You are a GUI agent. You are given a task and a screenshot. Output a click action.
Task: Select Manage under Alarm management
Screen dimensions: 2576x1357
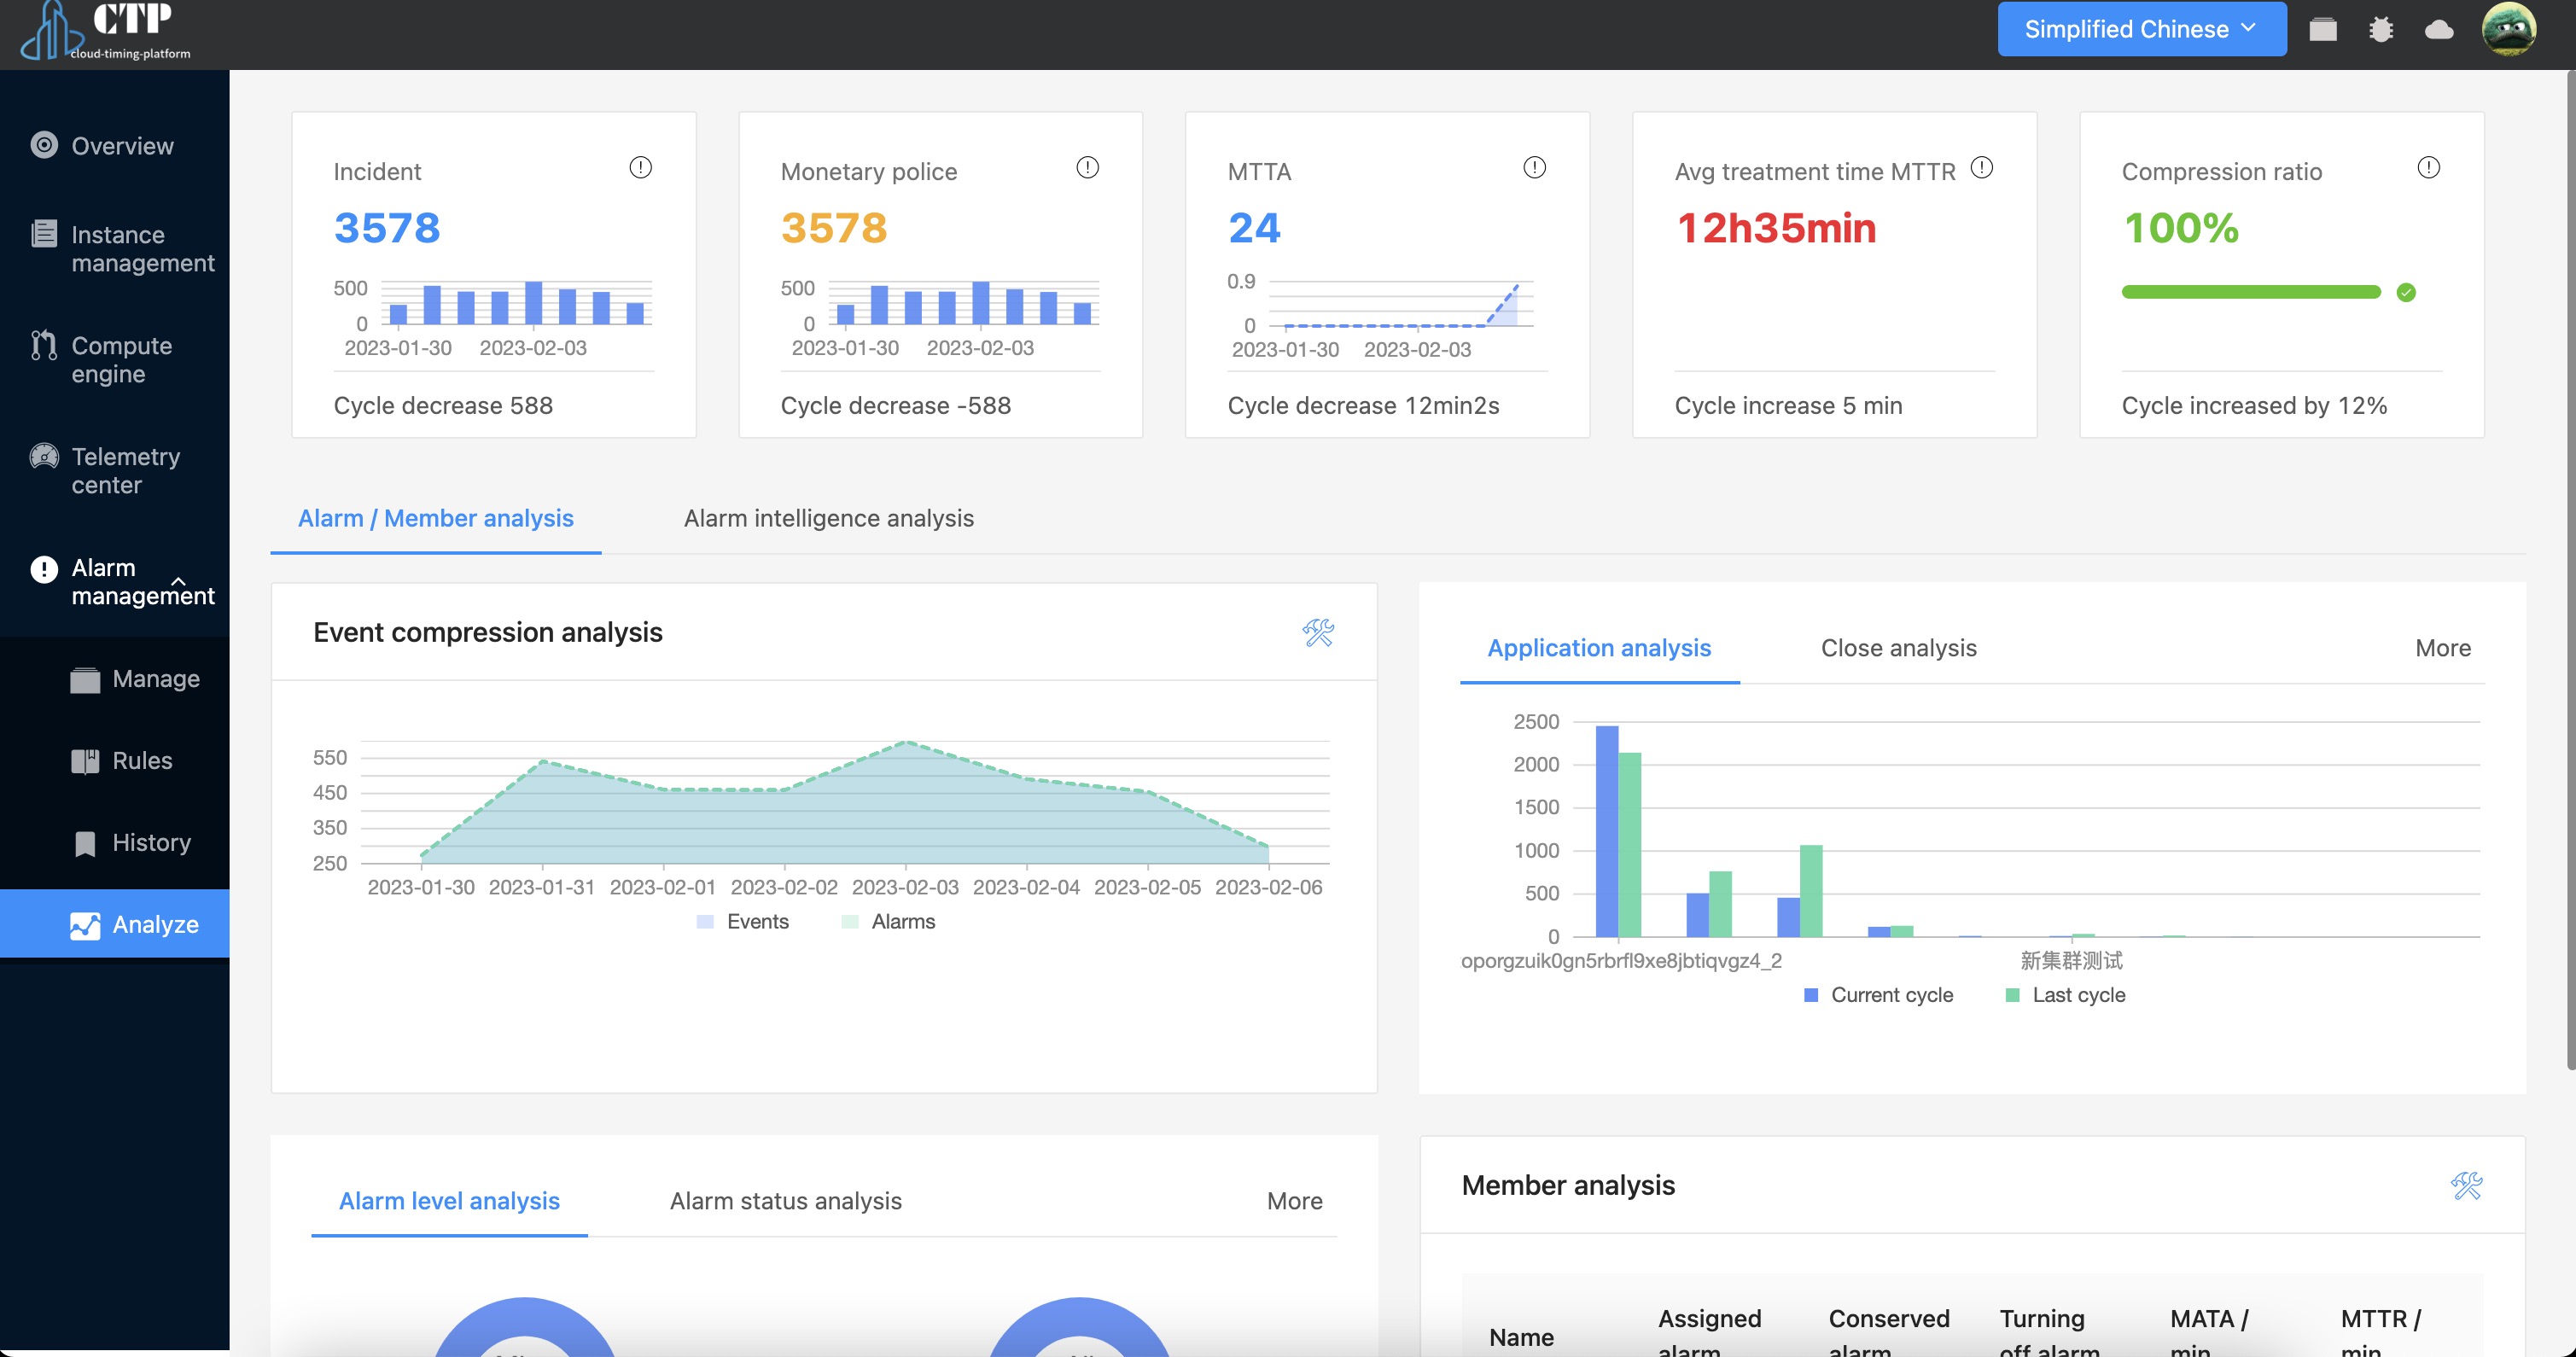(x=115, y=679)
